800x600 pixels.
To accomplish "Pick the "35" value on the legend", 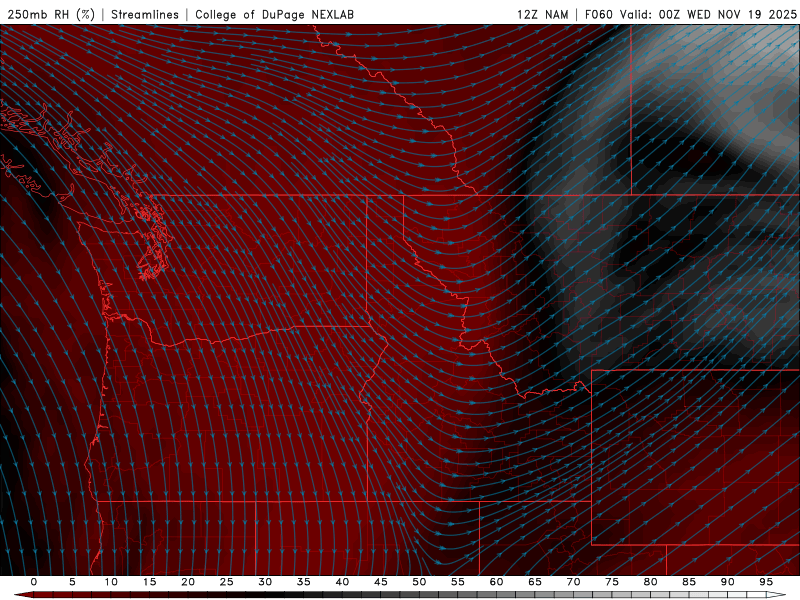I will 304,582.
